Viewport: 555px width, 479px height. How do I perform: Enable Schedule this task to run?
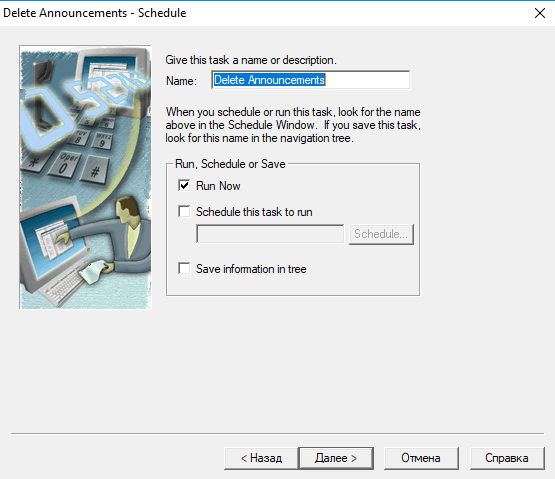tap(184, 212)
